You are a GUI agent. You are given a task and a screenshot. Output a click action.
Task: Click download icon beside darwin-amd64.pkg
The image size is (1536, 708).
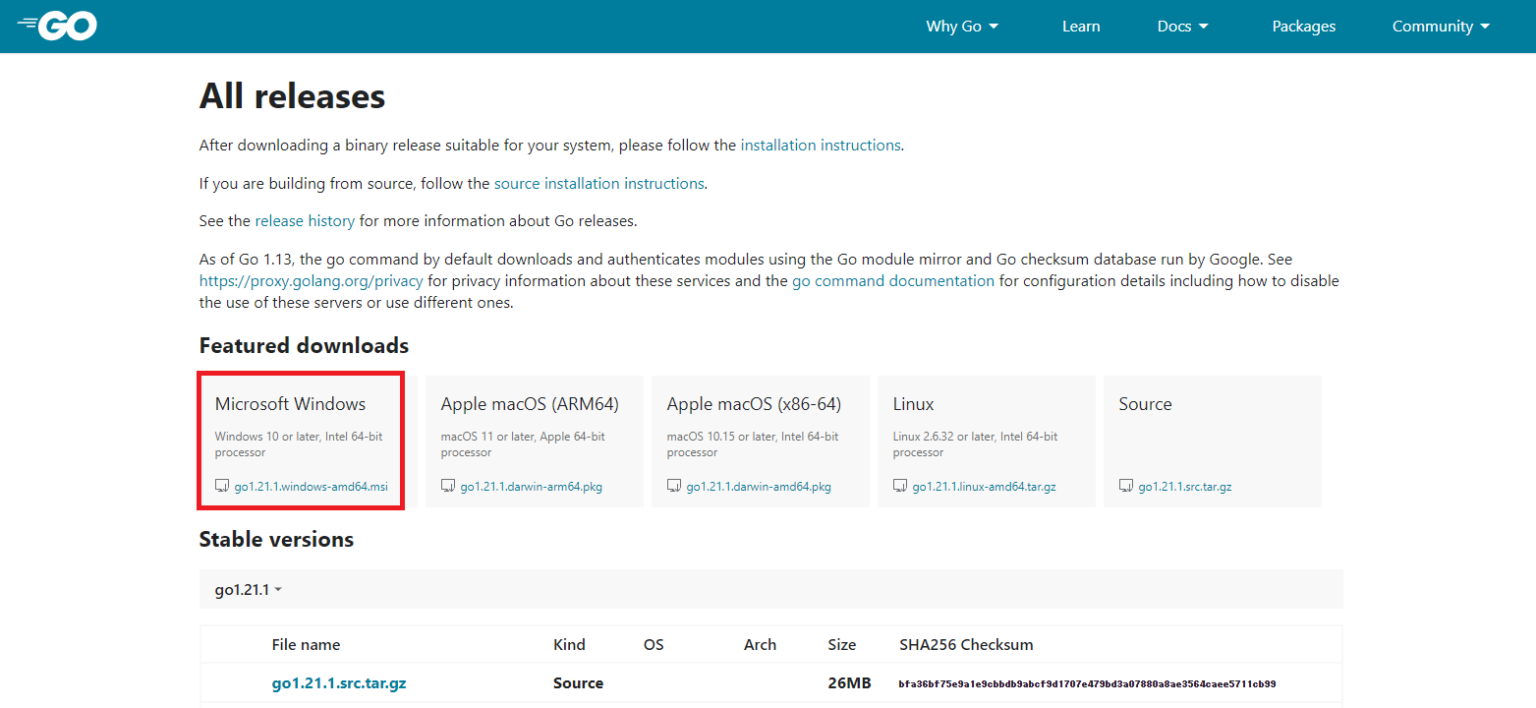click(674, 486)
